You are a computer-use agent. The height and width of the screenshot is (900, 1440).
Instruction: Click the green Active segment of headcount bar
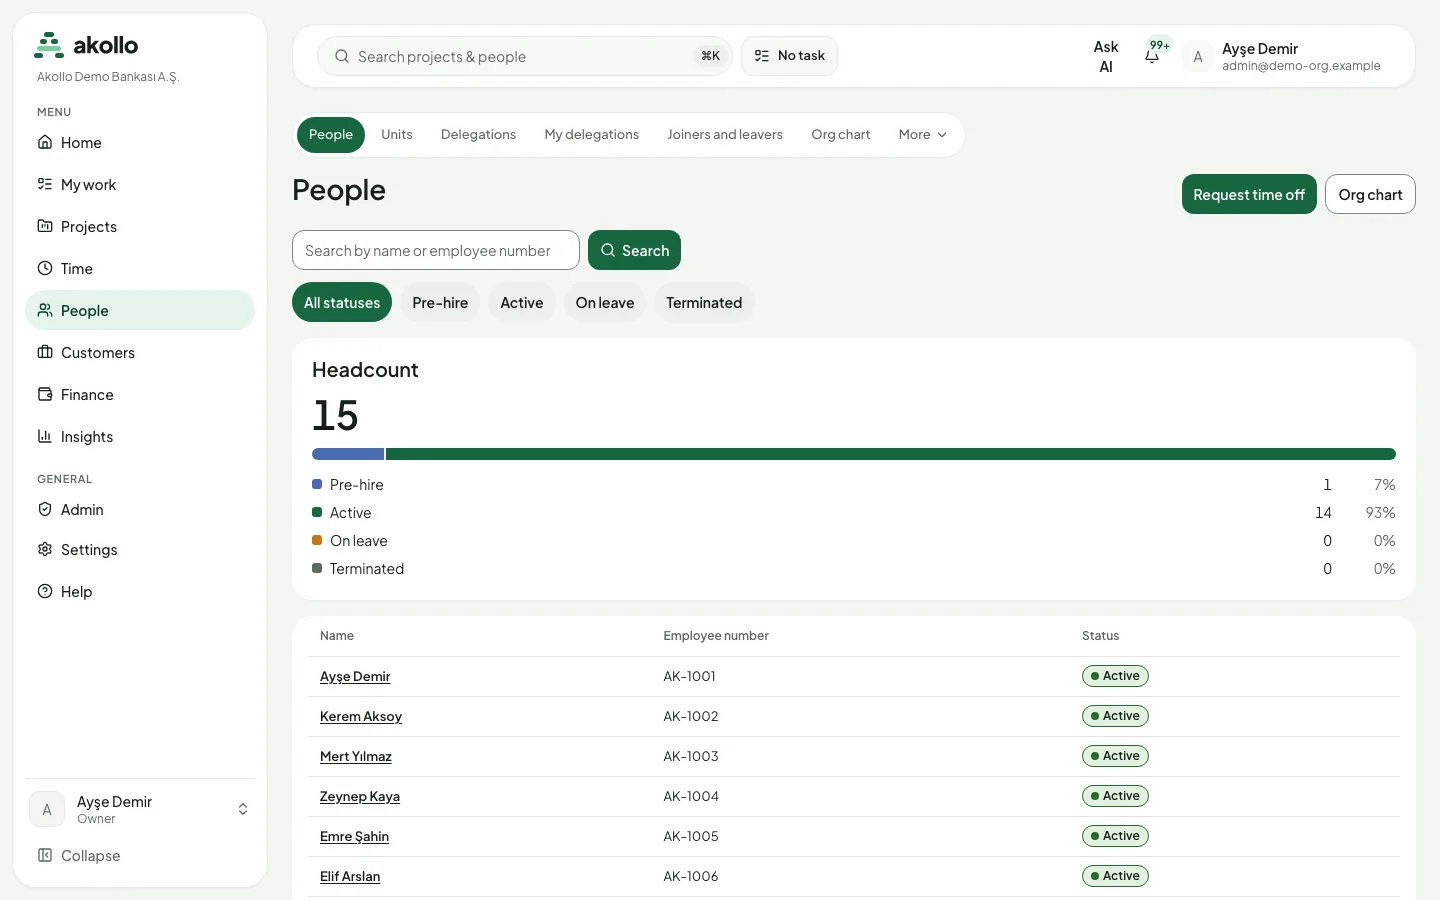tap(891, 454)
